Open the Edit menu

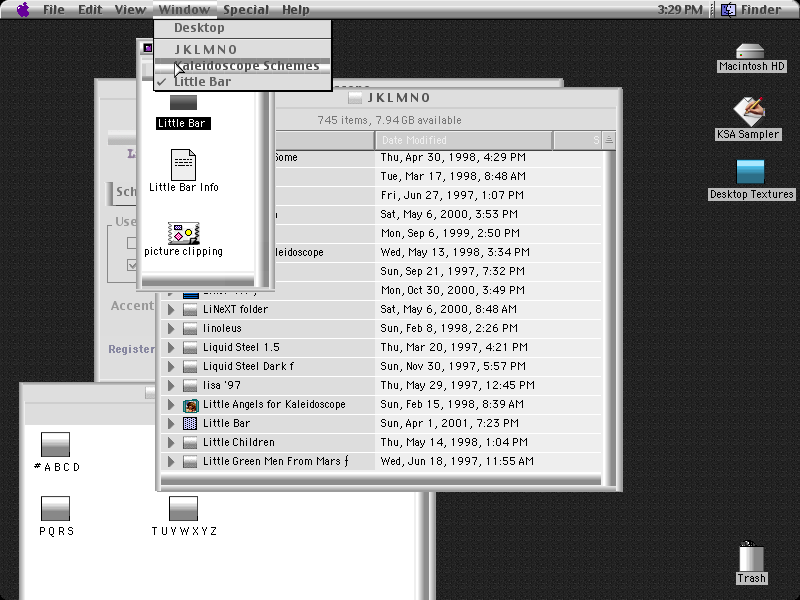click(x=90, y=10)
